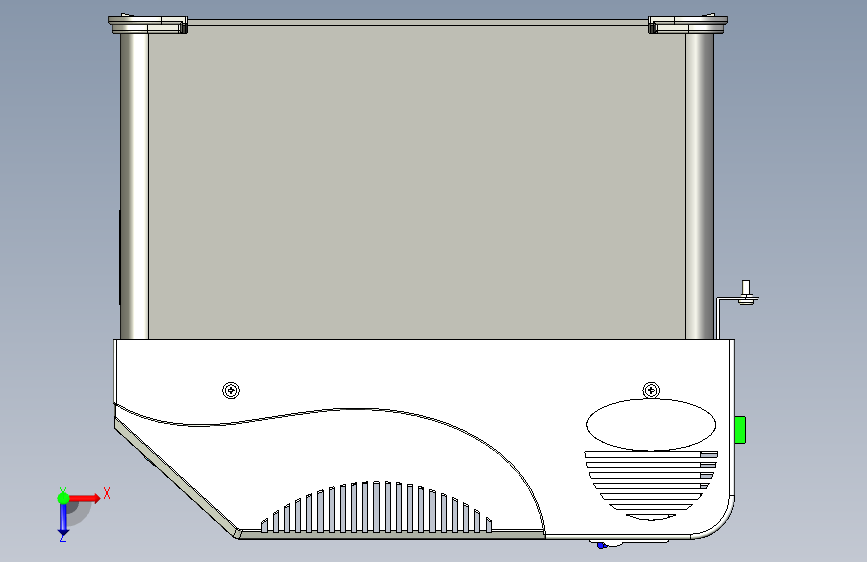The image size is (867, 562).
Task: Click the blue Z axis arrow of the triad
Action: pyautogui.click(x=64, y=518)
